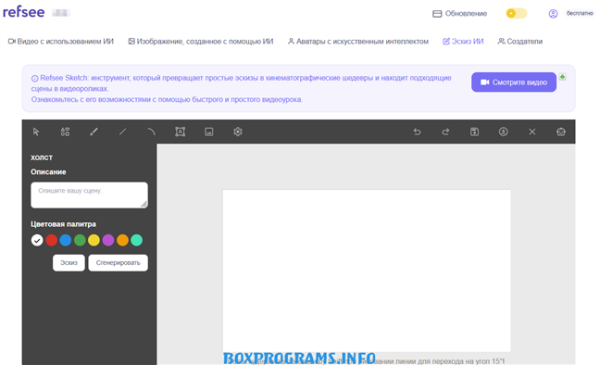This screenshot has height=365, width=600.
Task: Open the shapes library tool
Action: [x=65, y=132]
